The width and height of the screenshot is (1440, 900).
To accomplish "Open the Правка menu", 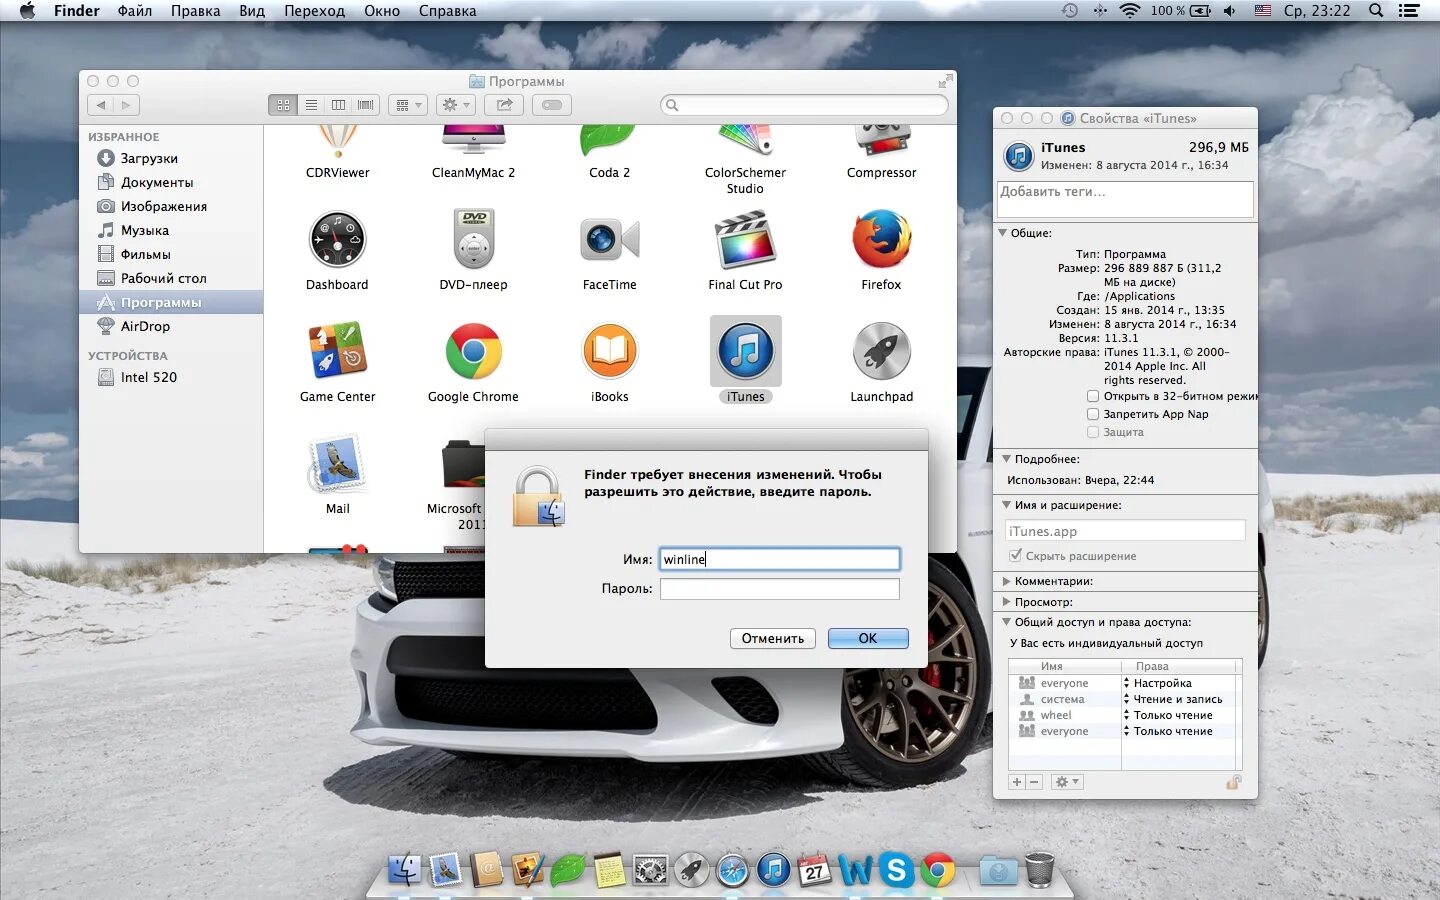I will tap(195, 11).
